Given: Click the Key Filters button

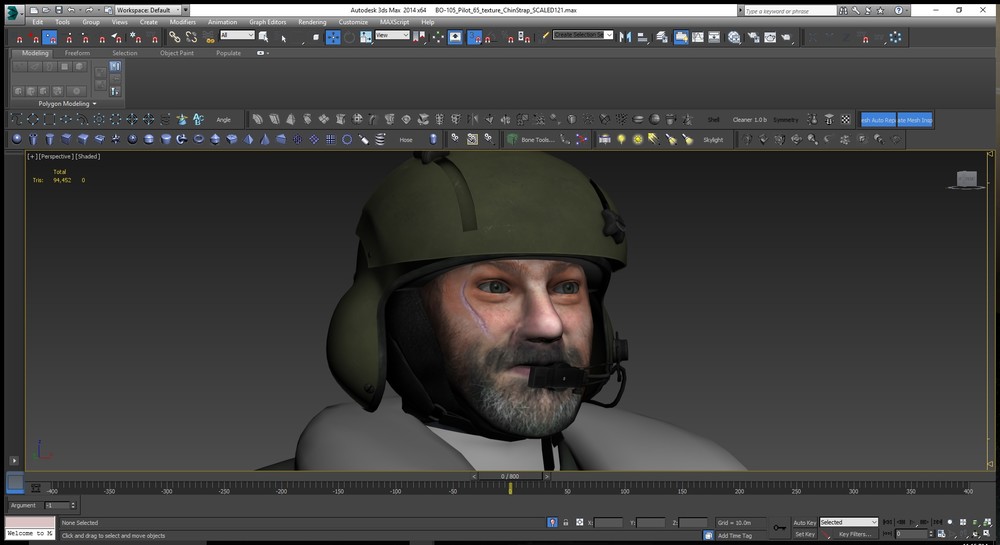Looking at the screenshot, I should pos(856,534).
